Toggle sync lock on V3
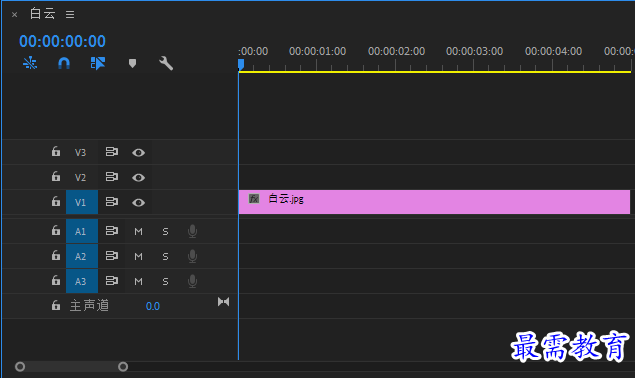This screenshot has width=635, height=378. click(112, 152)
